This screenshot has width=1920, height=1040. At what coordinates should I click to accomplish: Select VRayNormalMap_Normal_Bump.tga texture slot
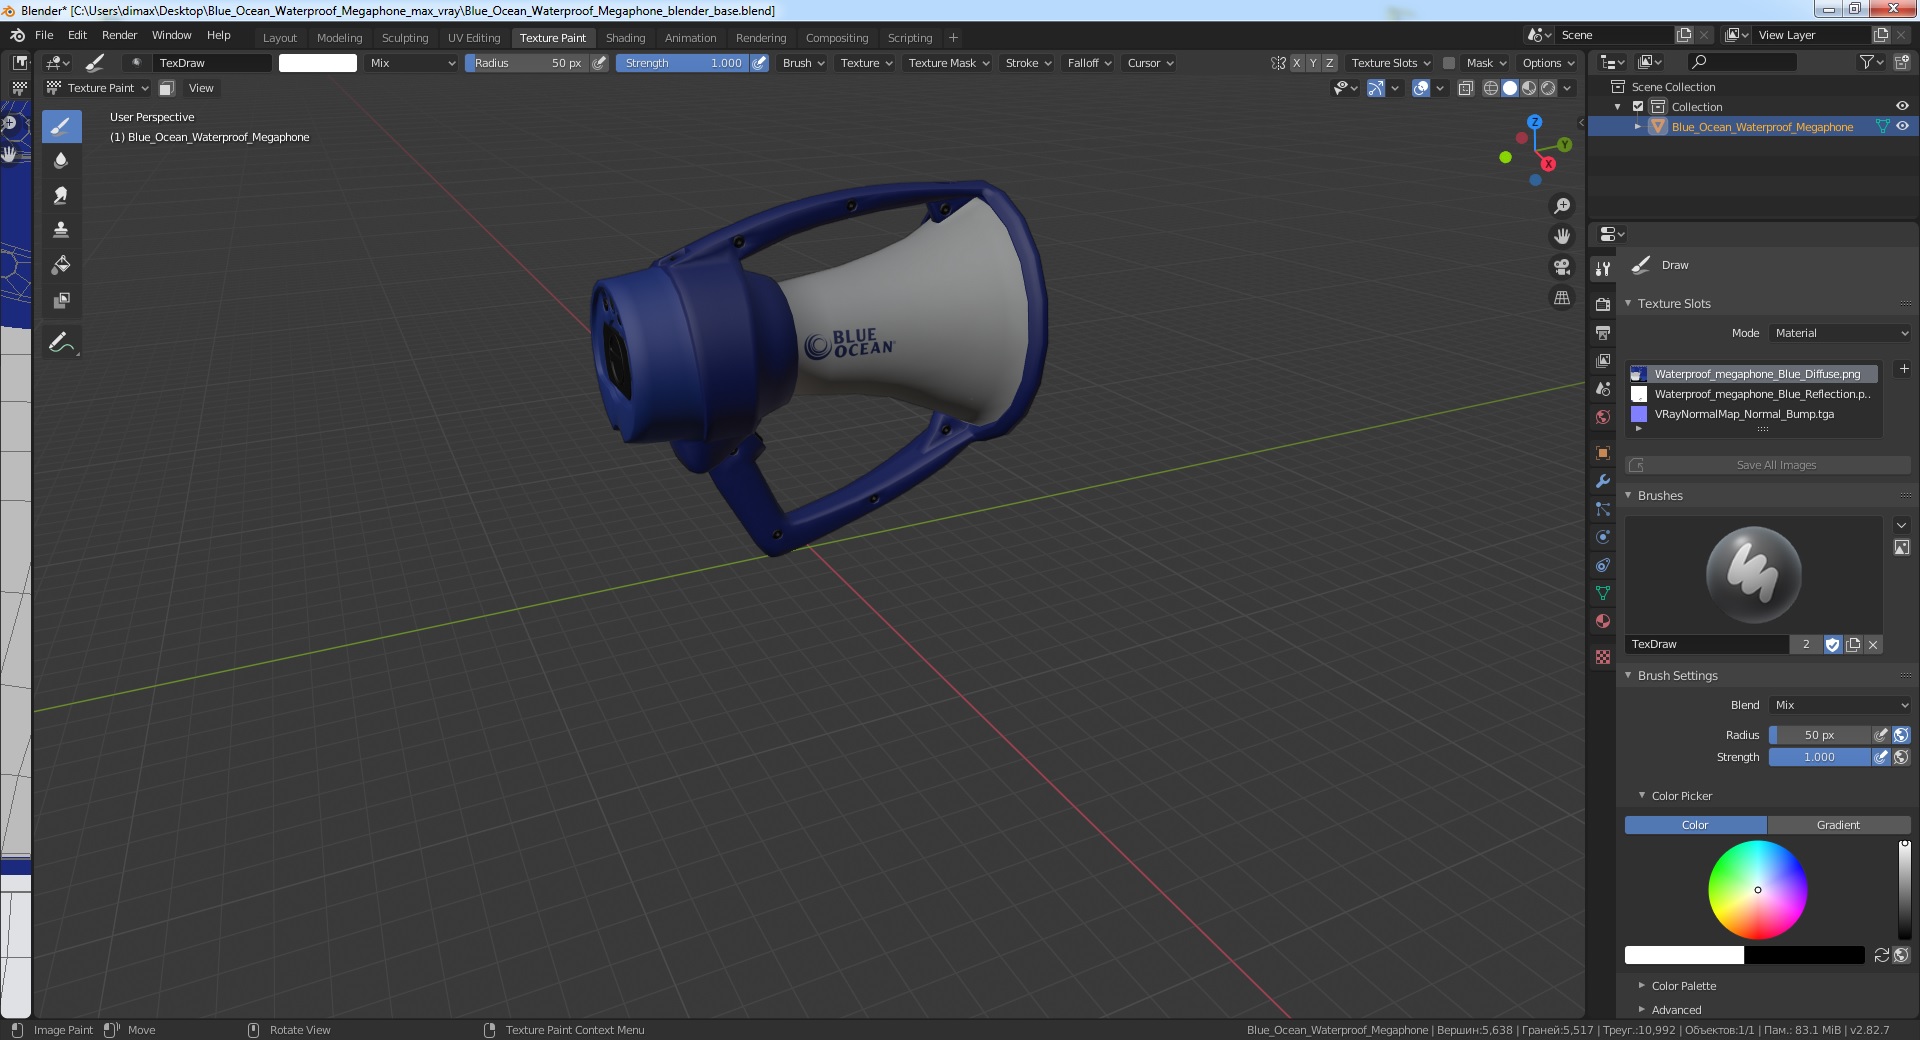1754,414
